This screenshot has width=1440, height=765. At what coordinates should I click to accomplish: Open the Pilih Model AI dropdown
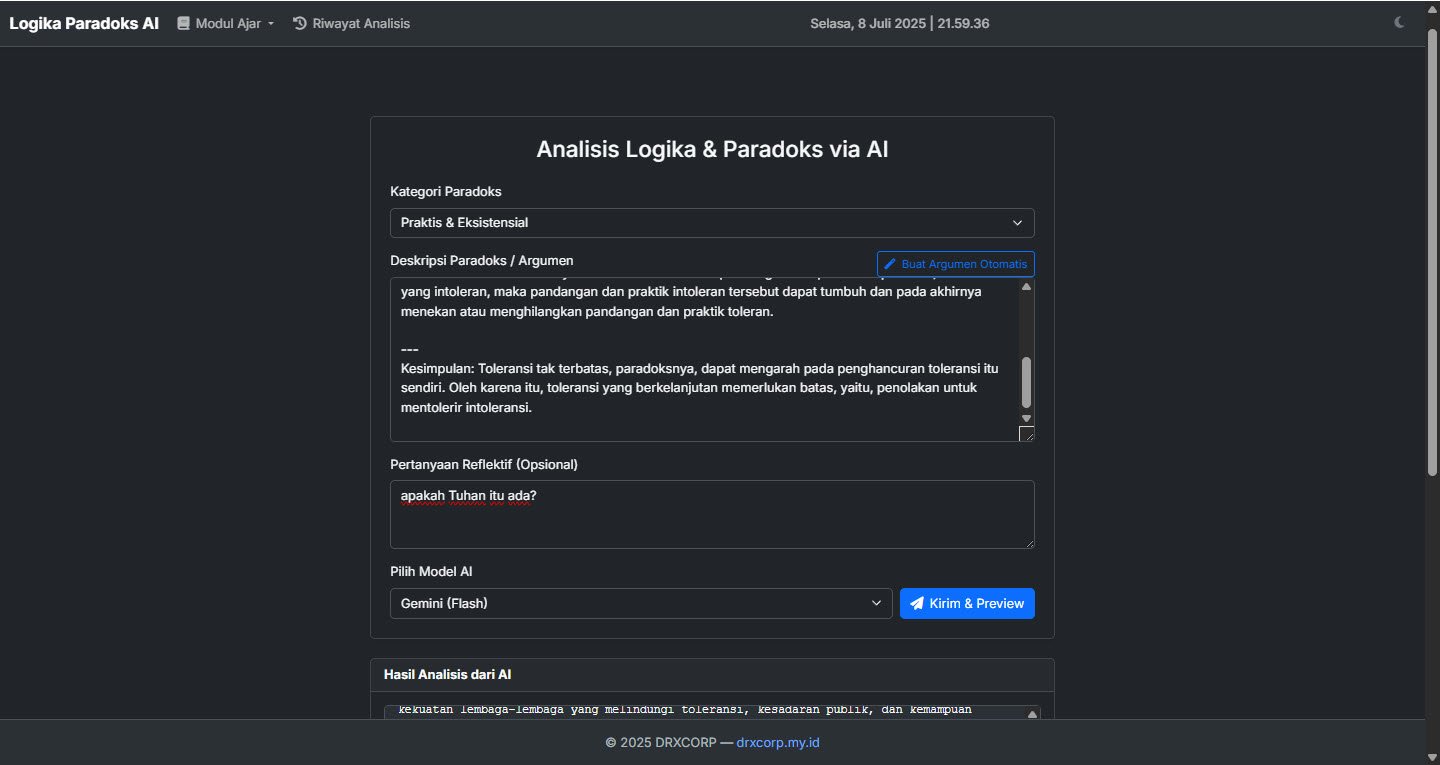[641, 603]
